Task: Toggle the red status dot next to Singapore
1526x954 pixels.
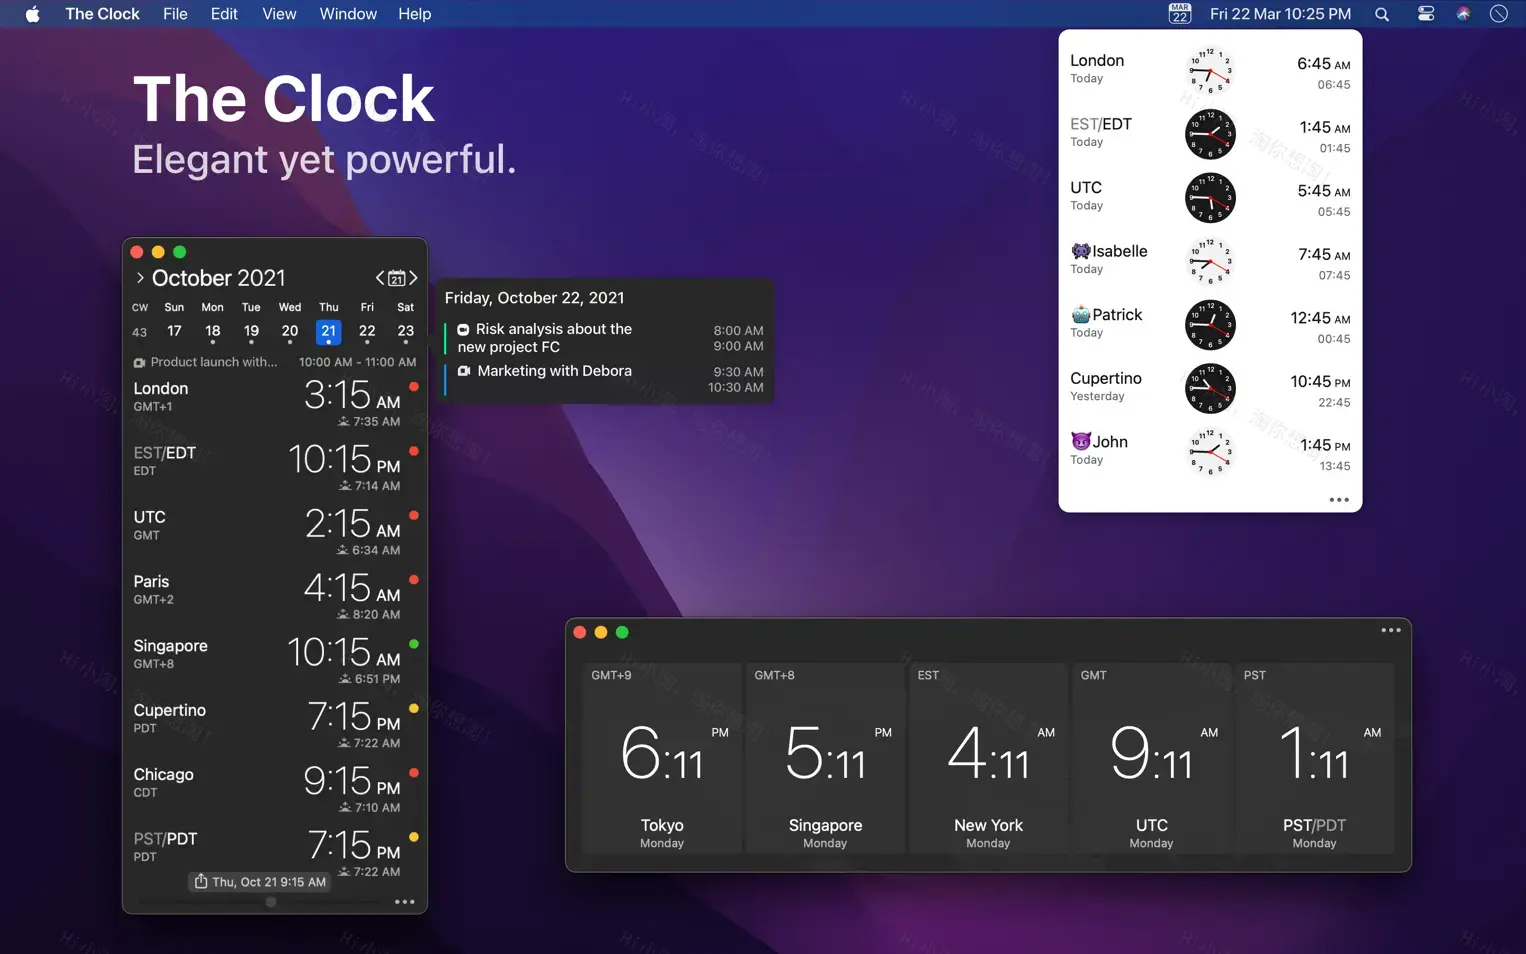Action: 413,643
